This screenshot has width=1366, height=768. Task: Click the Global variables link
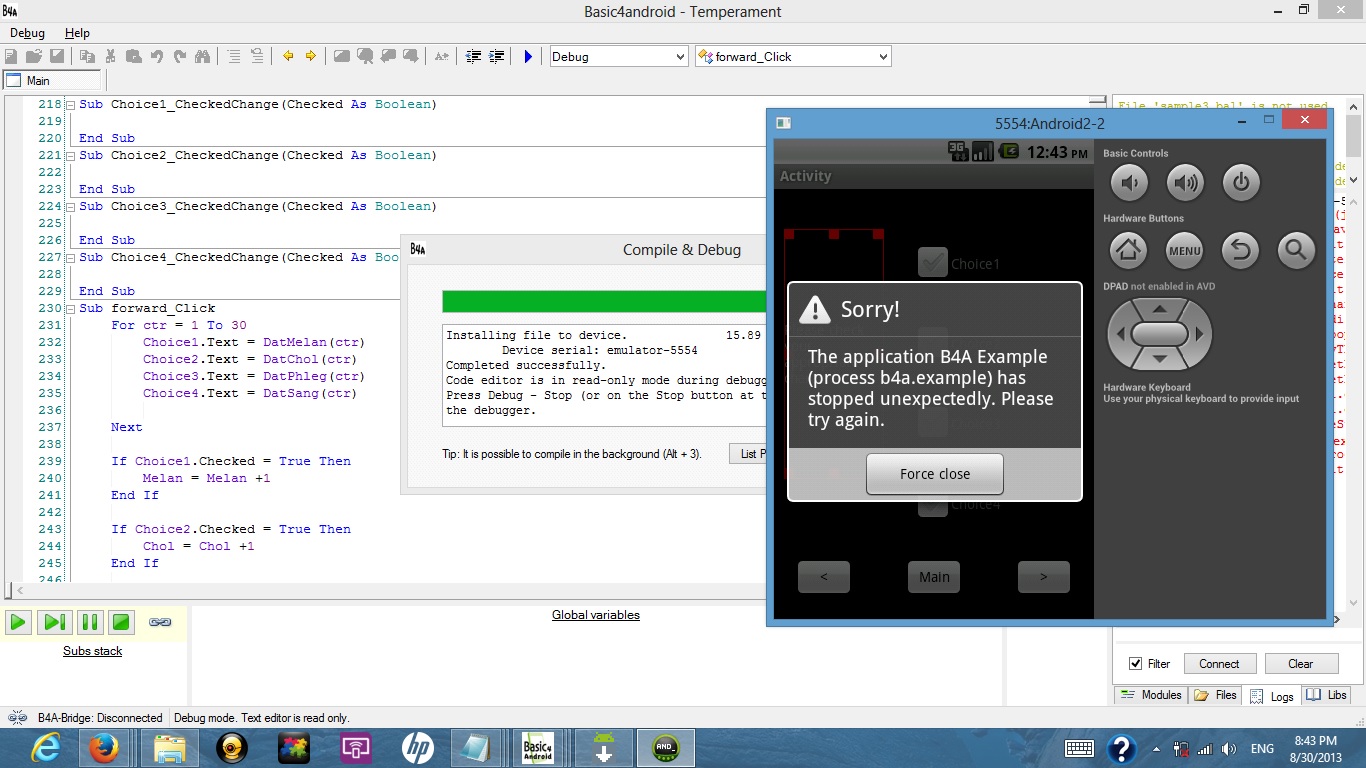(596, 615)
